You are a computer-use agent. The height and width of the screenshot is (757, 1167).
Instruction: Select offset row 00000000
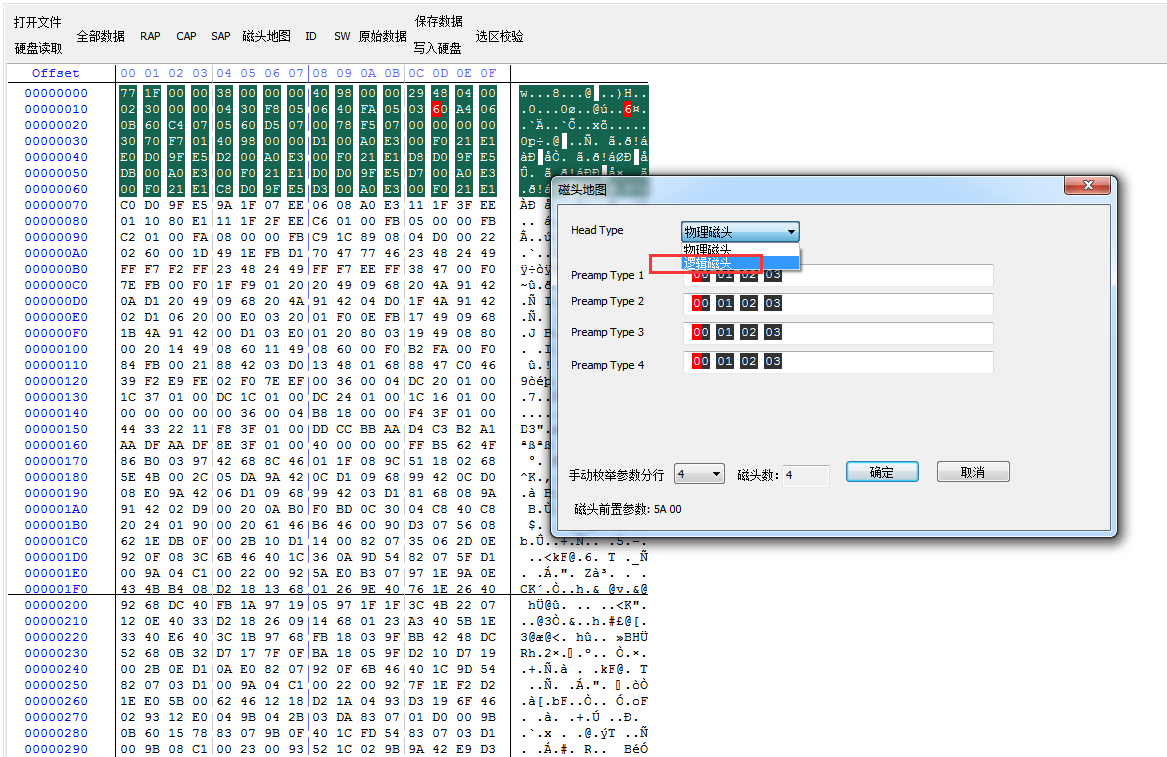[56, 93]
